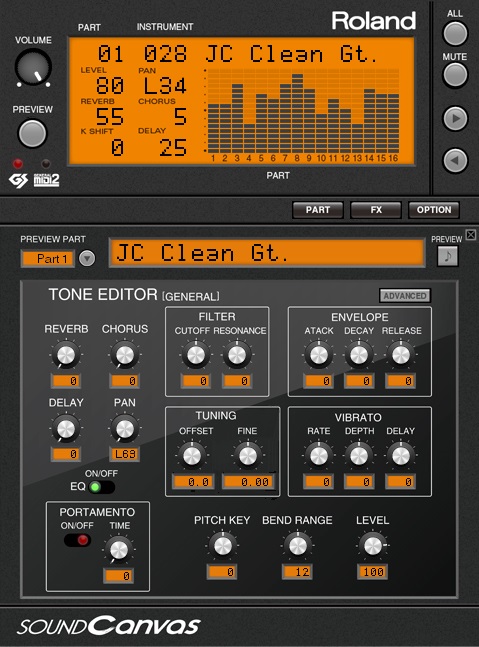Click the filter CUTOFF value field
Image resolution: width=479 pixels, height=647 pixels.
click(196, 381)
